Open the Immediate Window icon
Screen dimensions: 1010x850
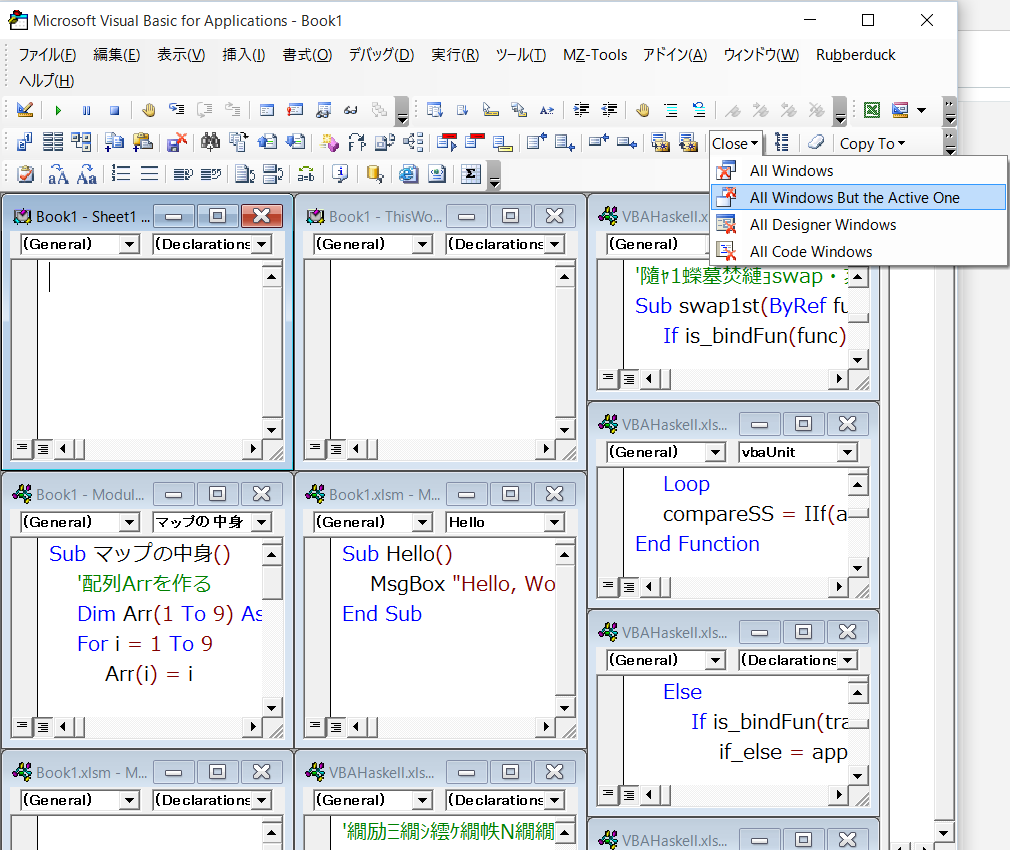[x=295, y=110]
